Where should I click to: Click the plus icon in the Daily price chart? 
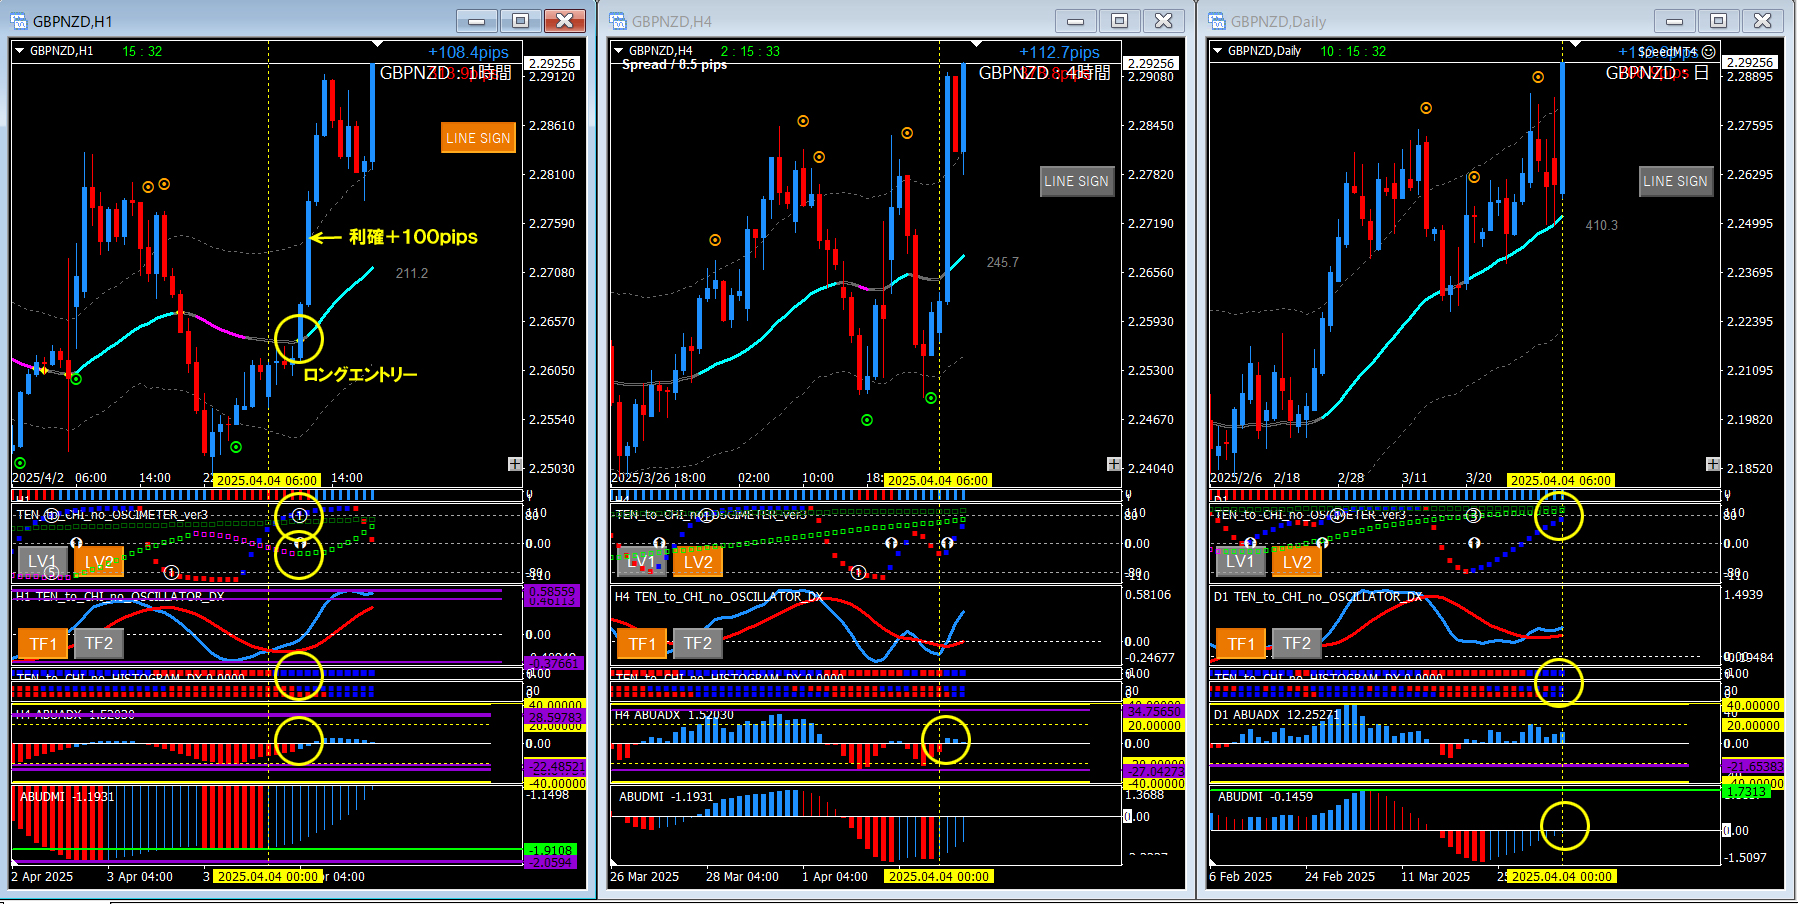point(1713,464)
